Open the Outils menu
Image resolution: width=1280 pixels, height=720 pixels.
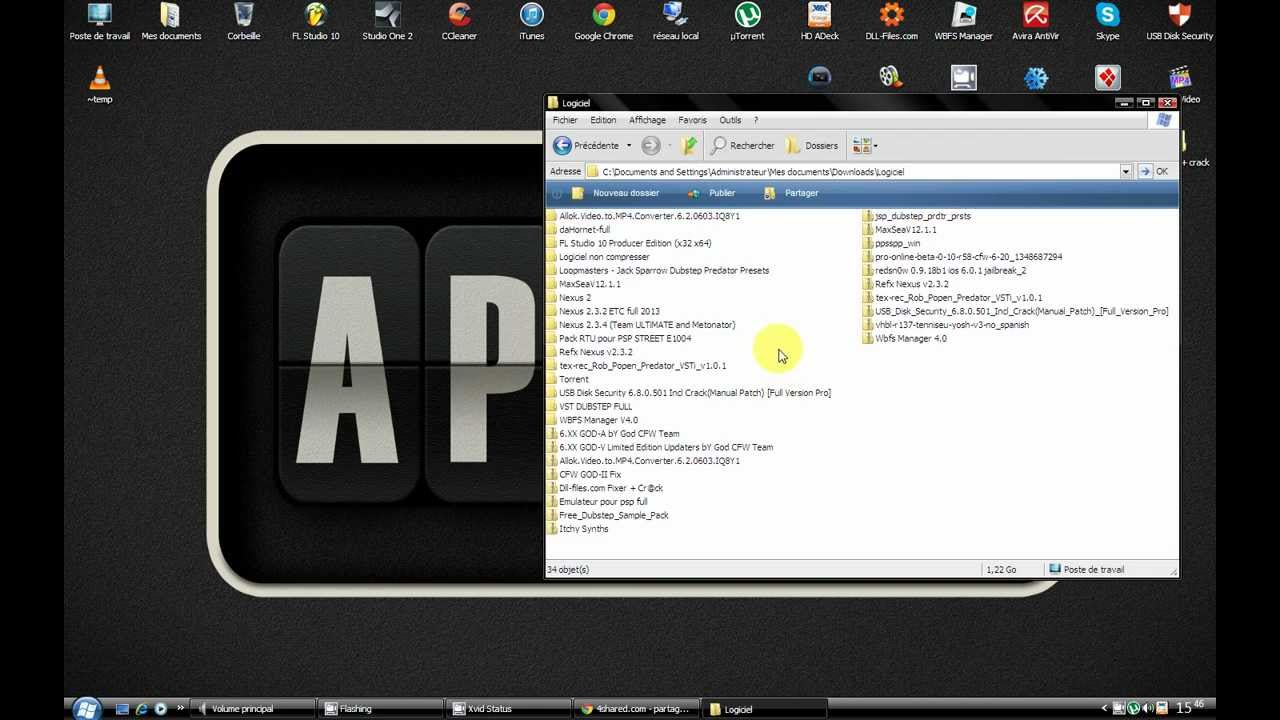click(730, 120)
